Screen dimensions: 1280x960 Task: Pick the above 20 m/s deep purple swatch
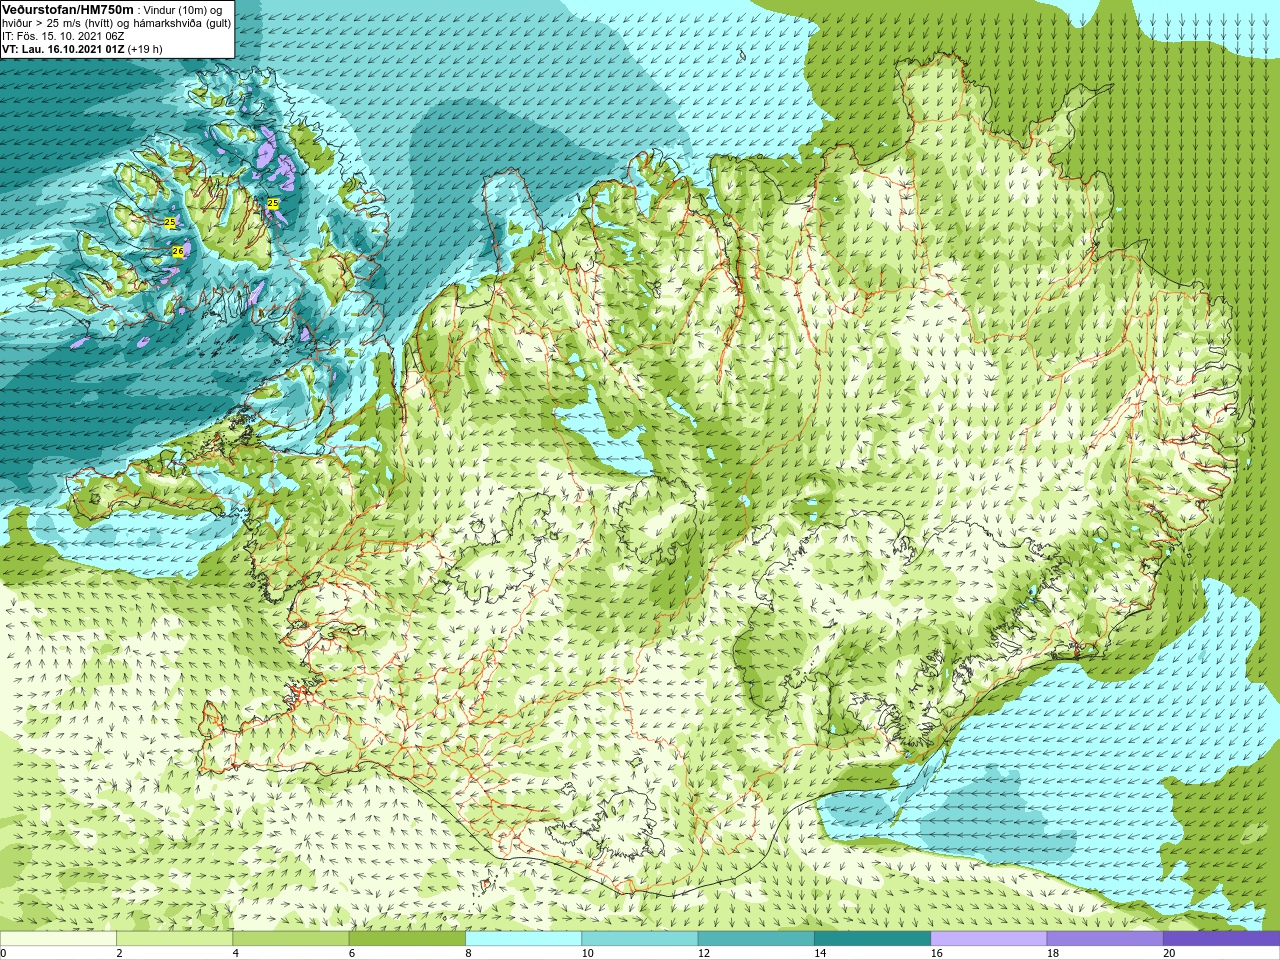[x=1221, y=938]
